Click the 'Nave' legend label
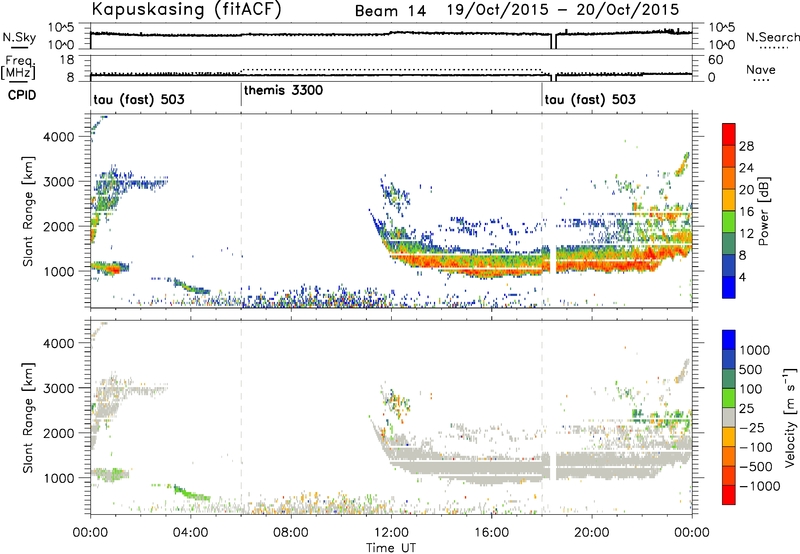Viewport: 800px width, 554px height. pyautogui.click(x=761, y=70)
